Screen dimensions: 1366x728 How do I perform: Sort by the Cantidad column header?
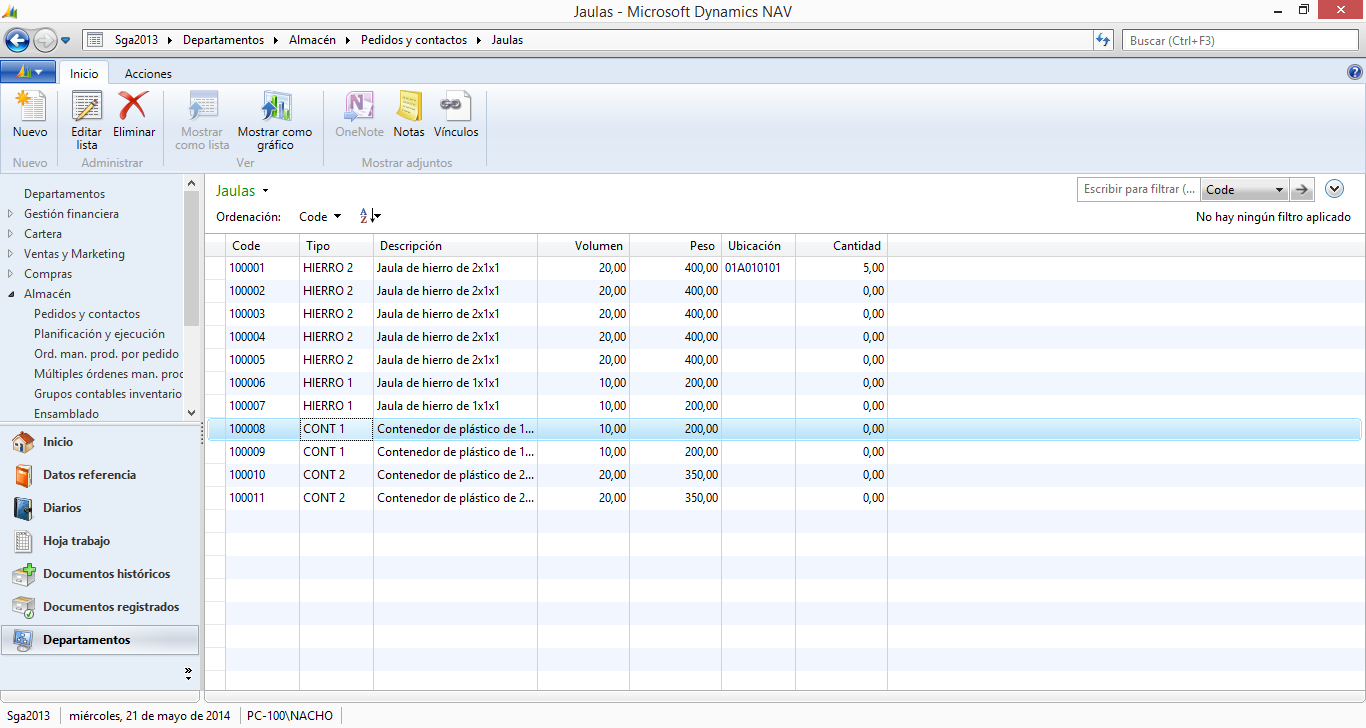pos(841,246)
